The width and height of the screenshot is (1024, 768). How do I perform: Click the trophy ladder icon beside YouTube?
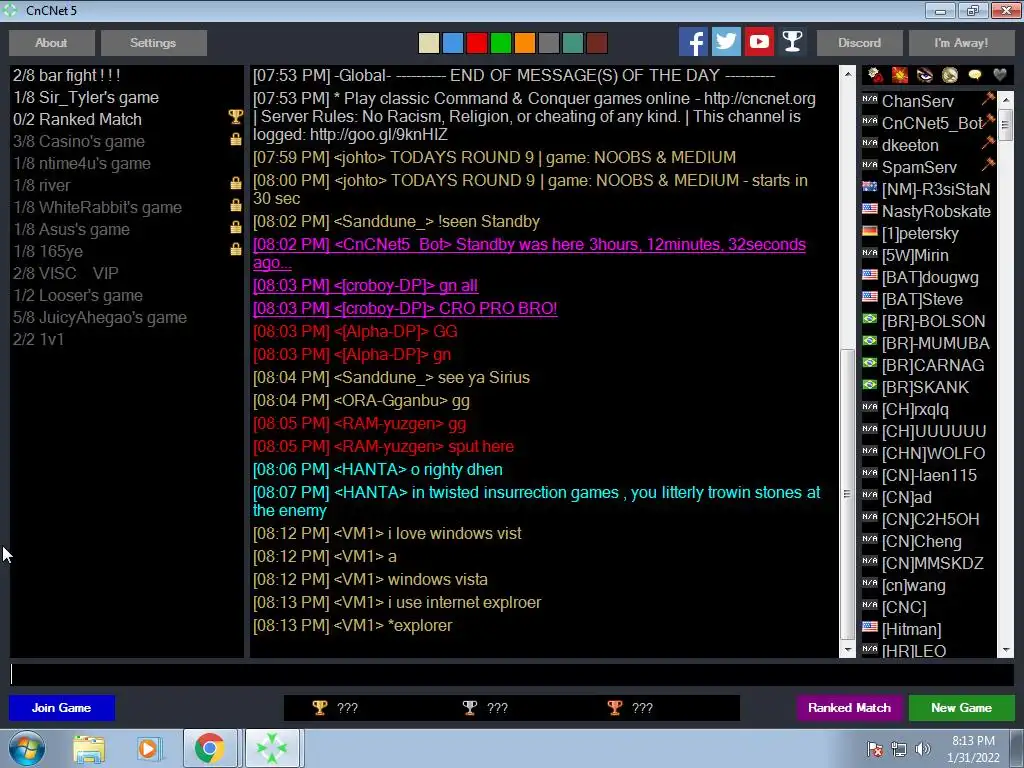click(x=792, y=42)
